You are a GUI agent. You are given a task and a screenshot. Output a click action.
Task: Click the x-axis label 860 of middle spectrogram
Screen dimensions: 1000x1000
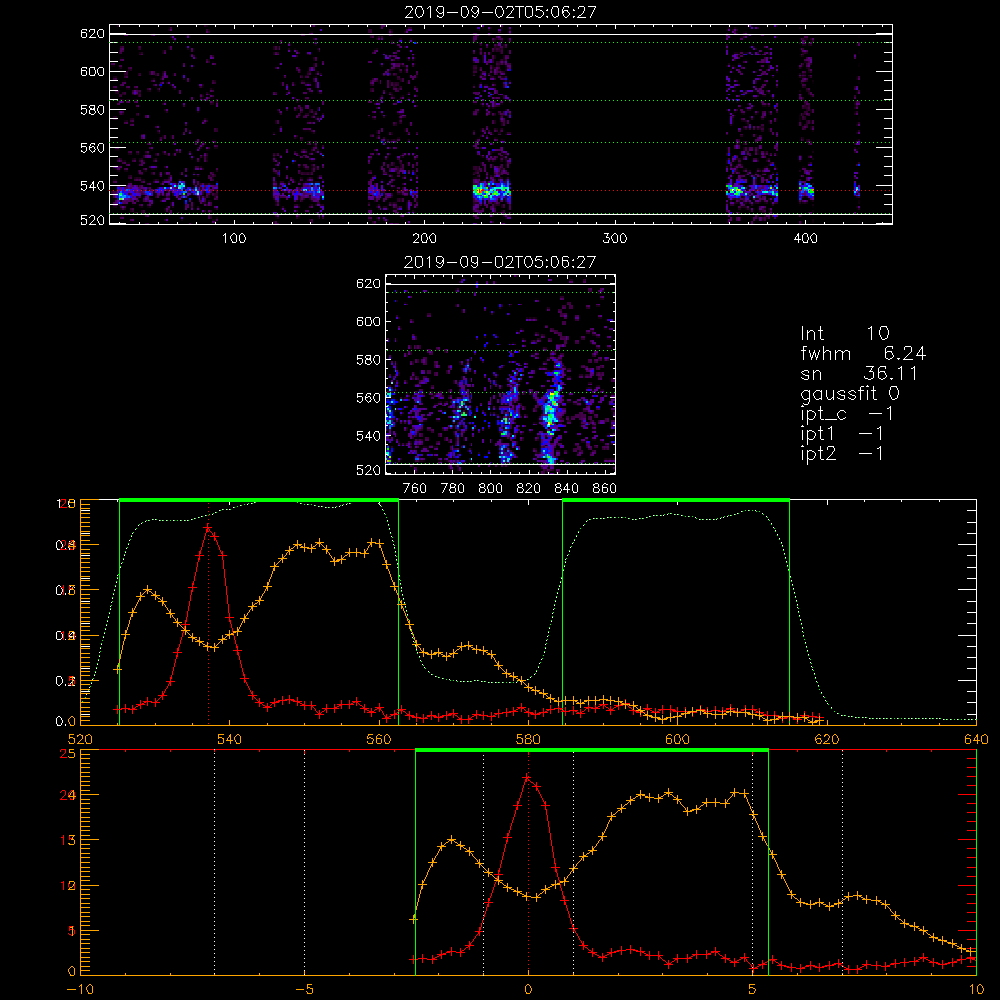(605, 489)
